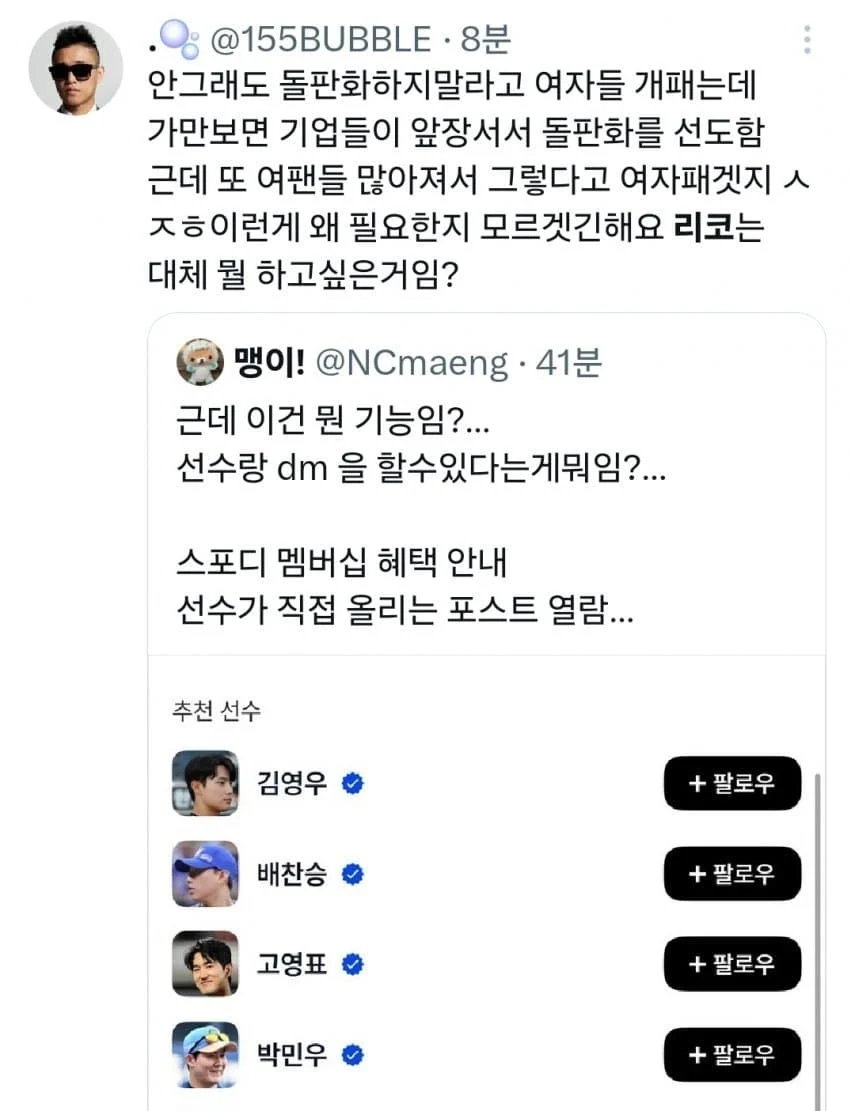Screen dimensions: 850x1111
Task: Tap the 맹이! quoted tweet avatar
Action: pyautogui.click(x=200, y=361)
